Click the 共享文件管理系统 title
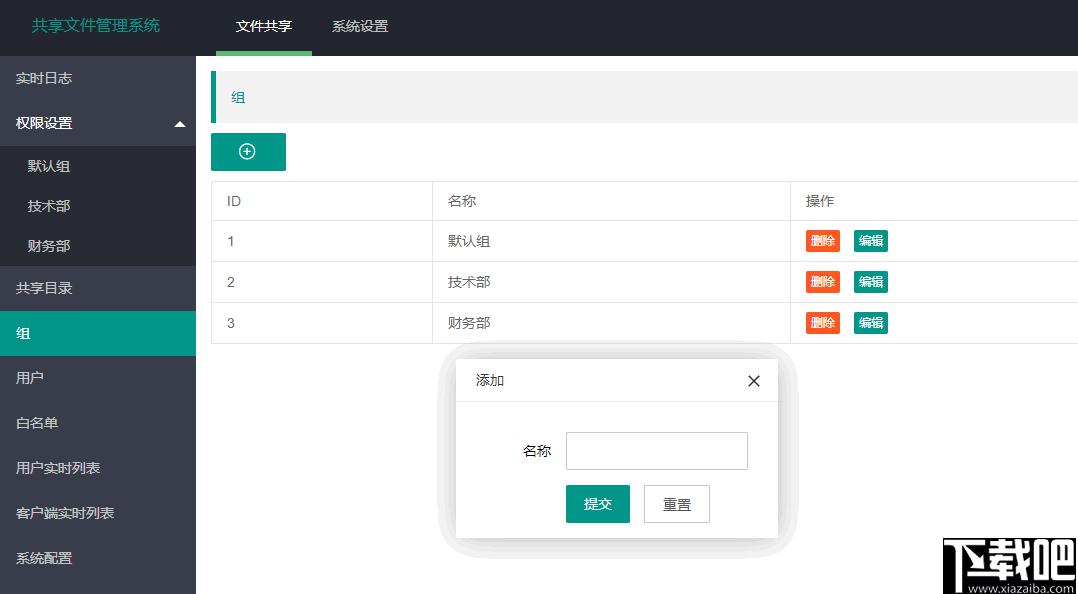 pyautogui.click(x=96, y=26)
